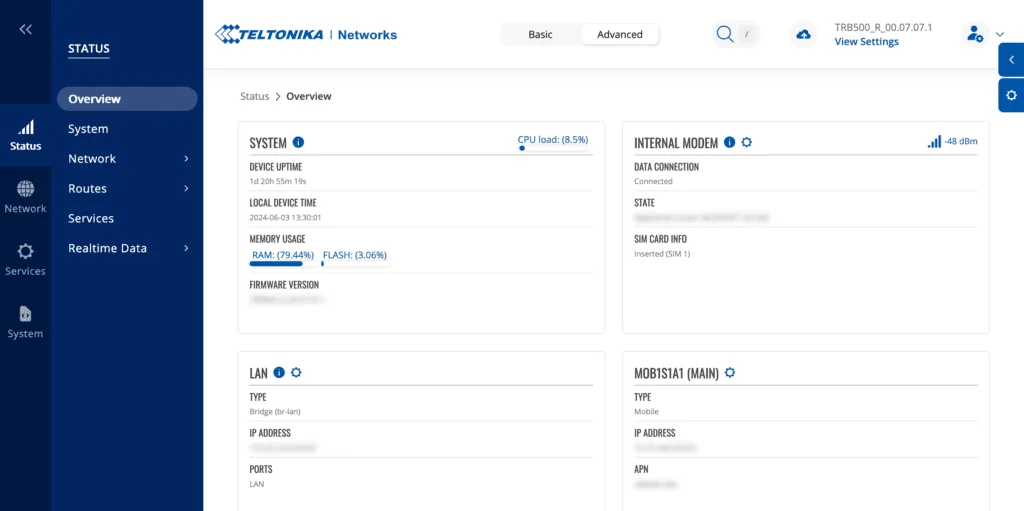Click the INTERNAL MODEM card title

pos(676,142)
